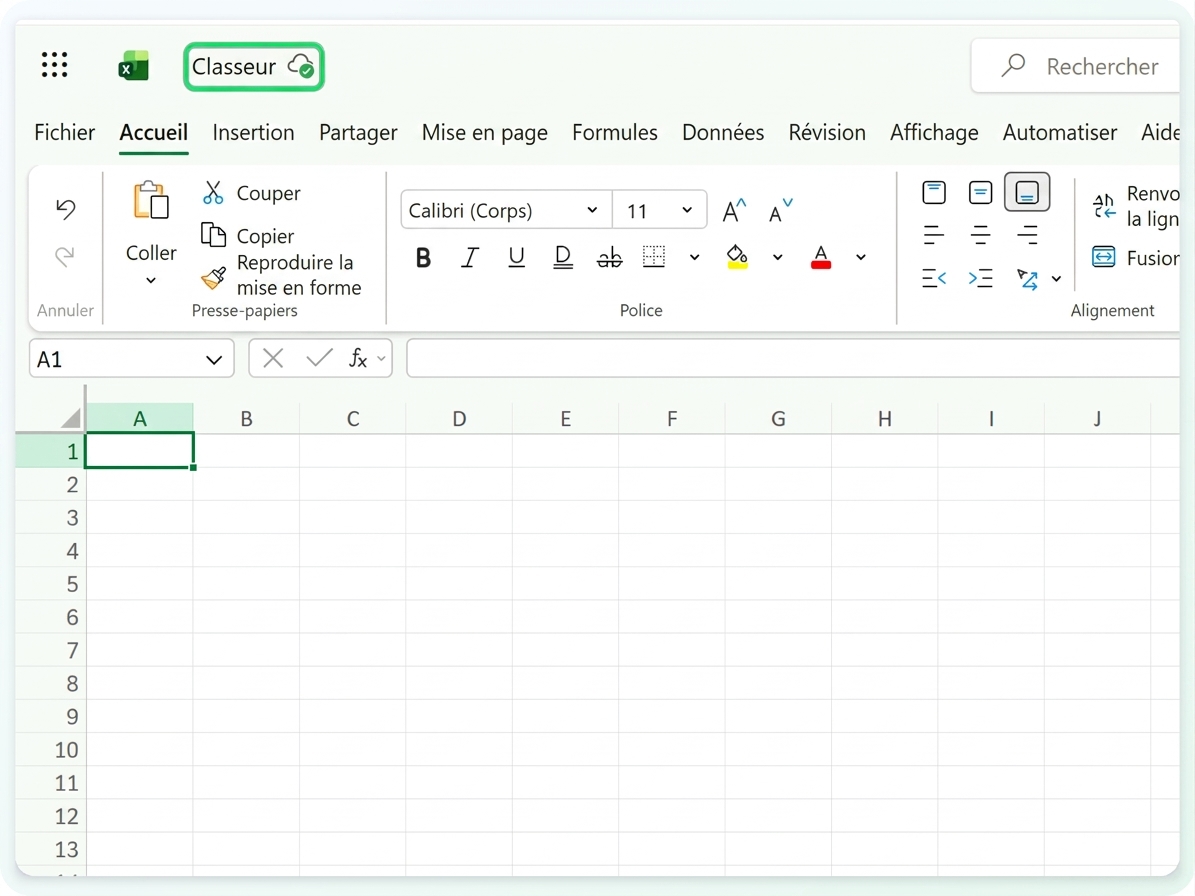
Task: Toggle middle vertical alignment
Action: (x=980, y=192)
